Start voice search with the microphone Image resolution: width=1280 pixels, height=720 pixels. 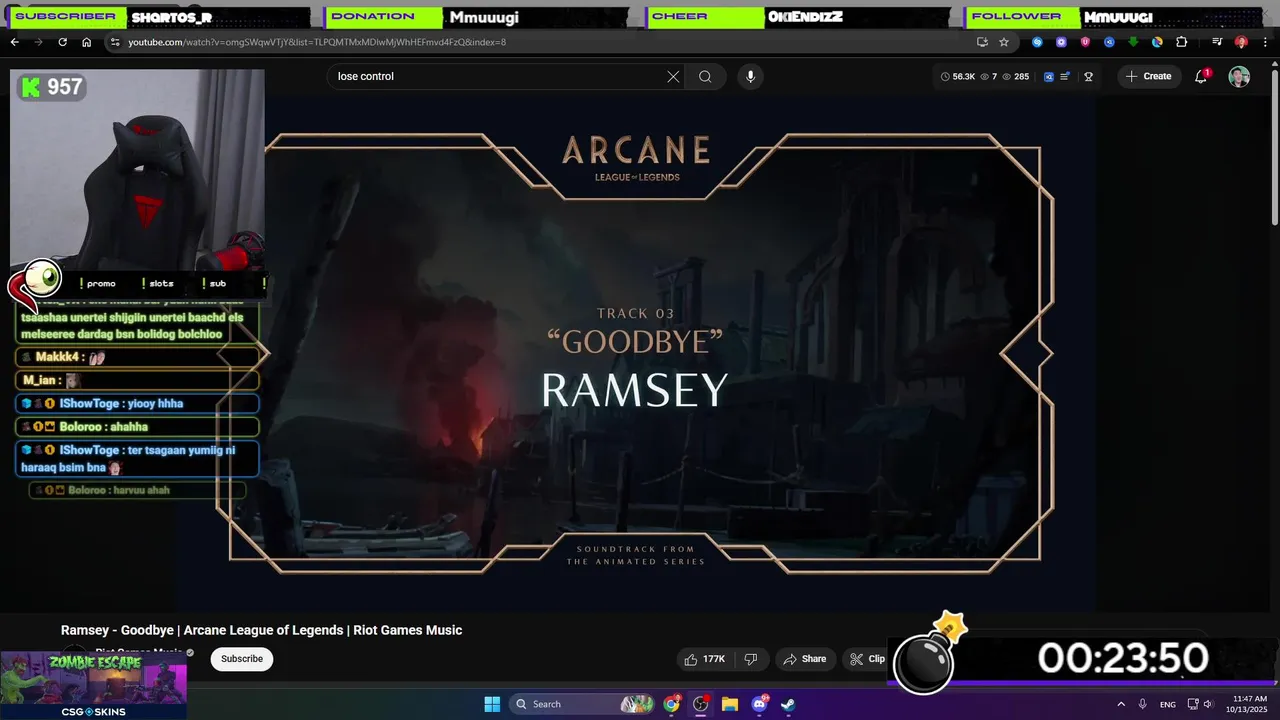pos(750,76)
